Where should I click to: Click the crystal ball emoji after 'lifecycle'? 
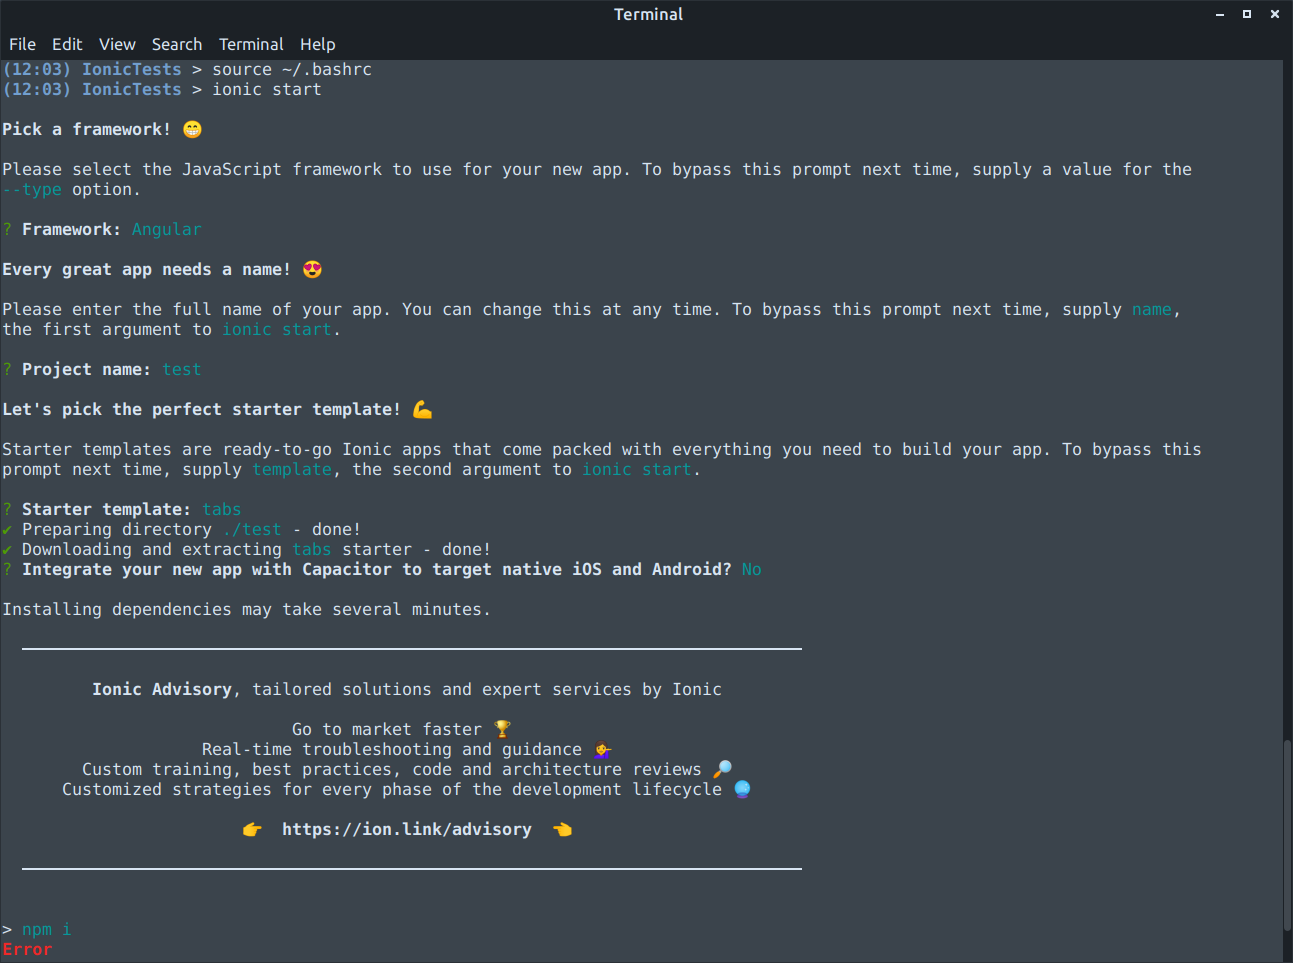click(x=742, y=789)
